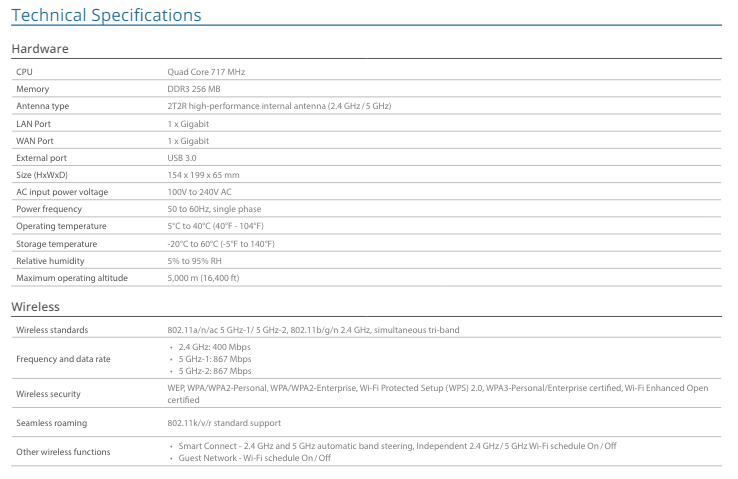Select the Maximum operating altitude label
Image resolution: width=738 pixels, height=479 pixels.
coord(72,278)
